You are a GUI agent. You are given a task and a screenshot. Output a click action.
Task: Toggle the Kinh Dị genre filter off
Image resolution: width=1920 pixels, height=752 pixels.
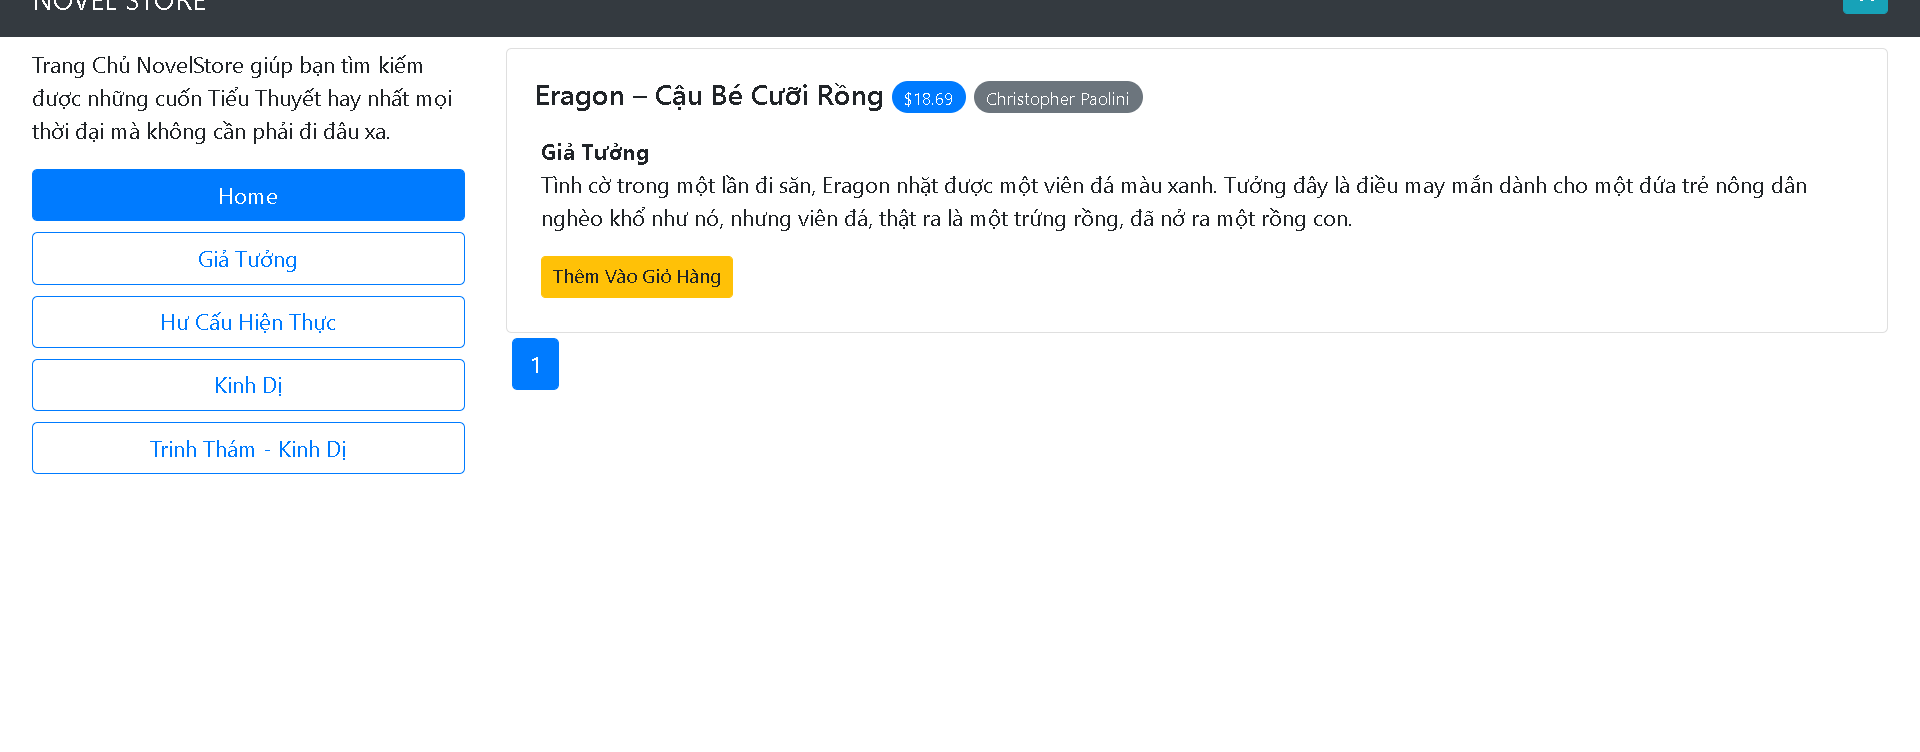[248, 385]
